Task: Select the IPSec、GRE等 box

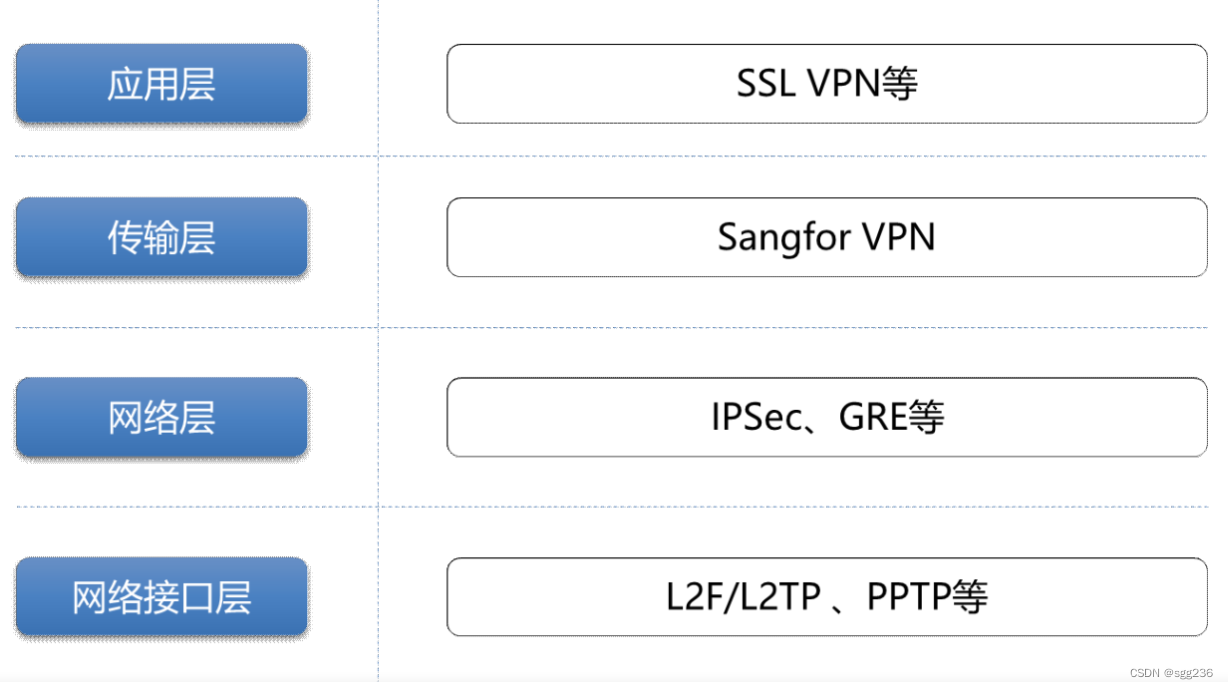Action: [827, 417]
